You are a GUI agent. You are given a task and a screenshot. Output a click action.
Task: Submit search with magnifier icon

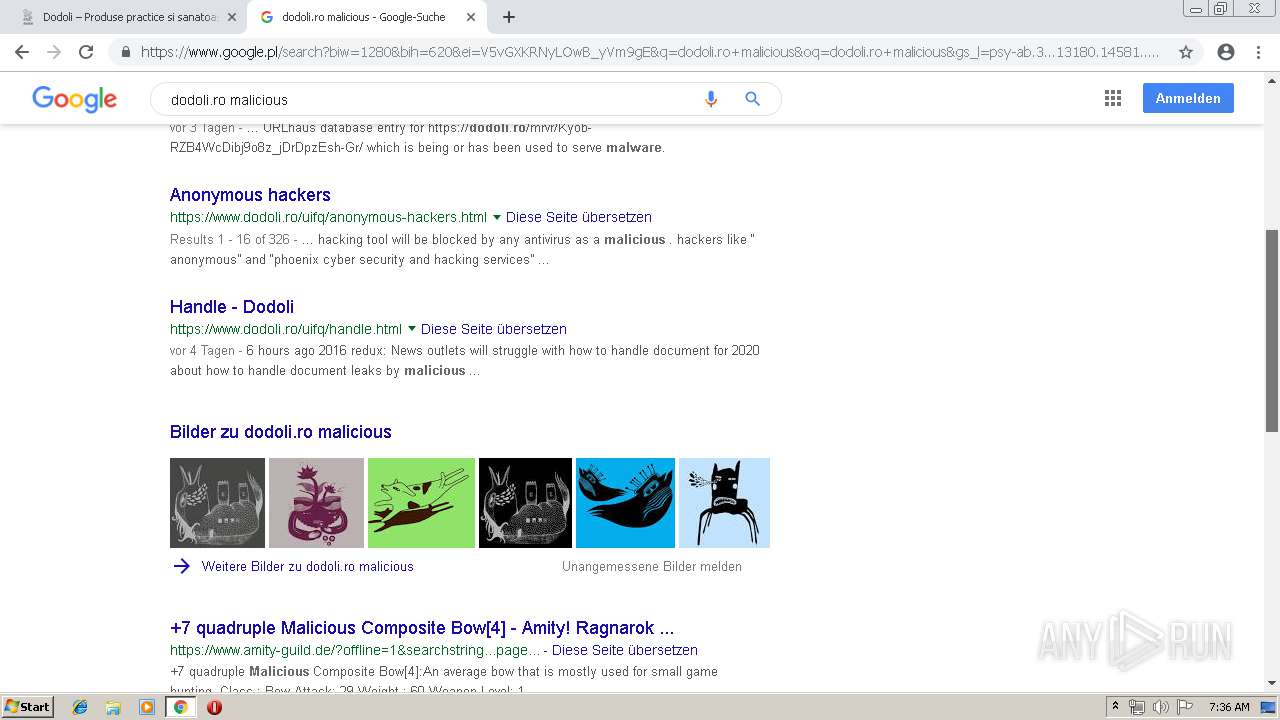(753, 99)
